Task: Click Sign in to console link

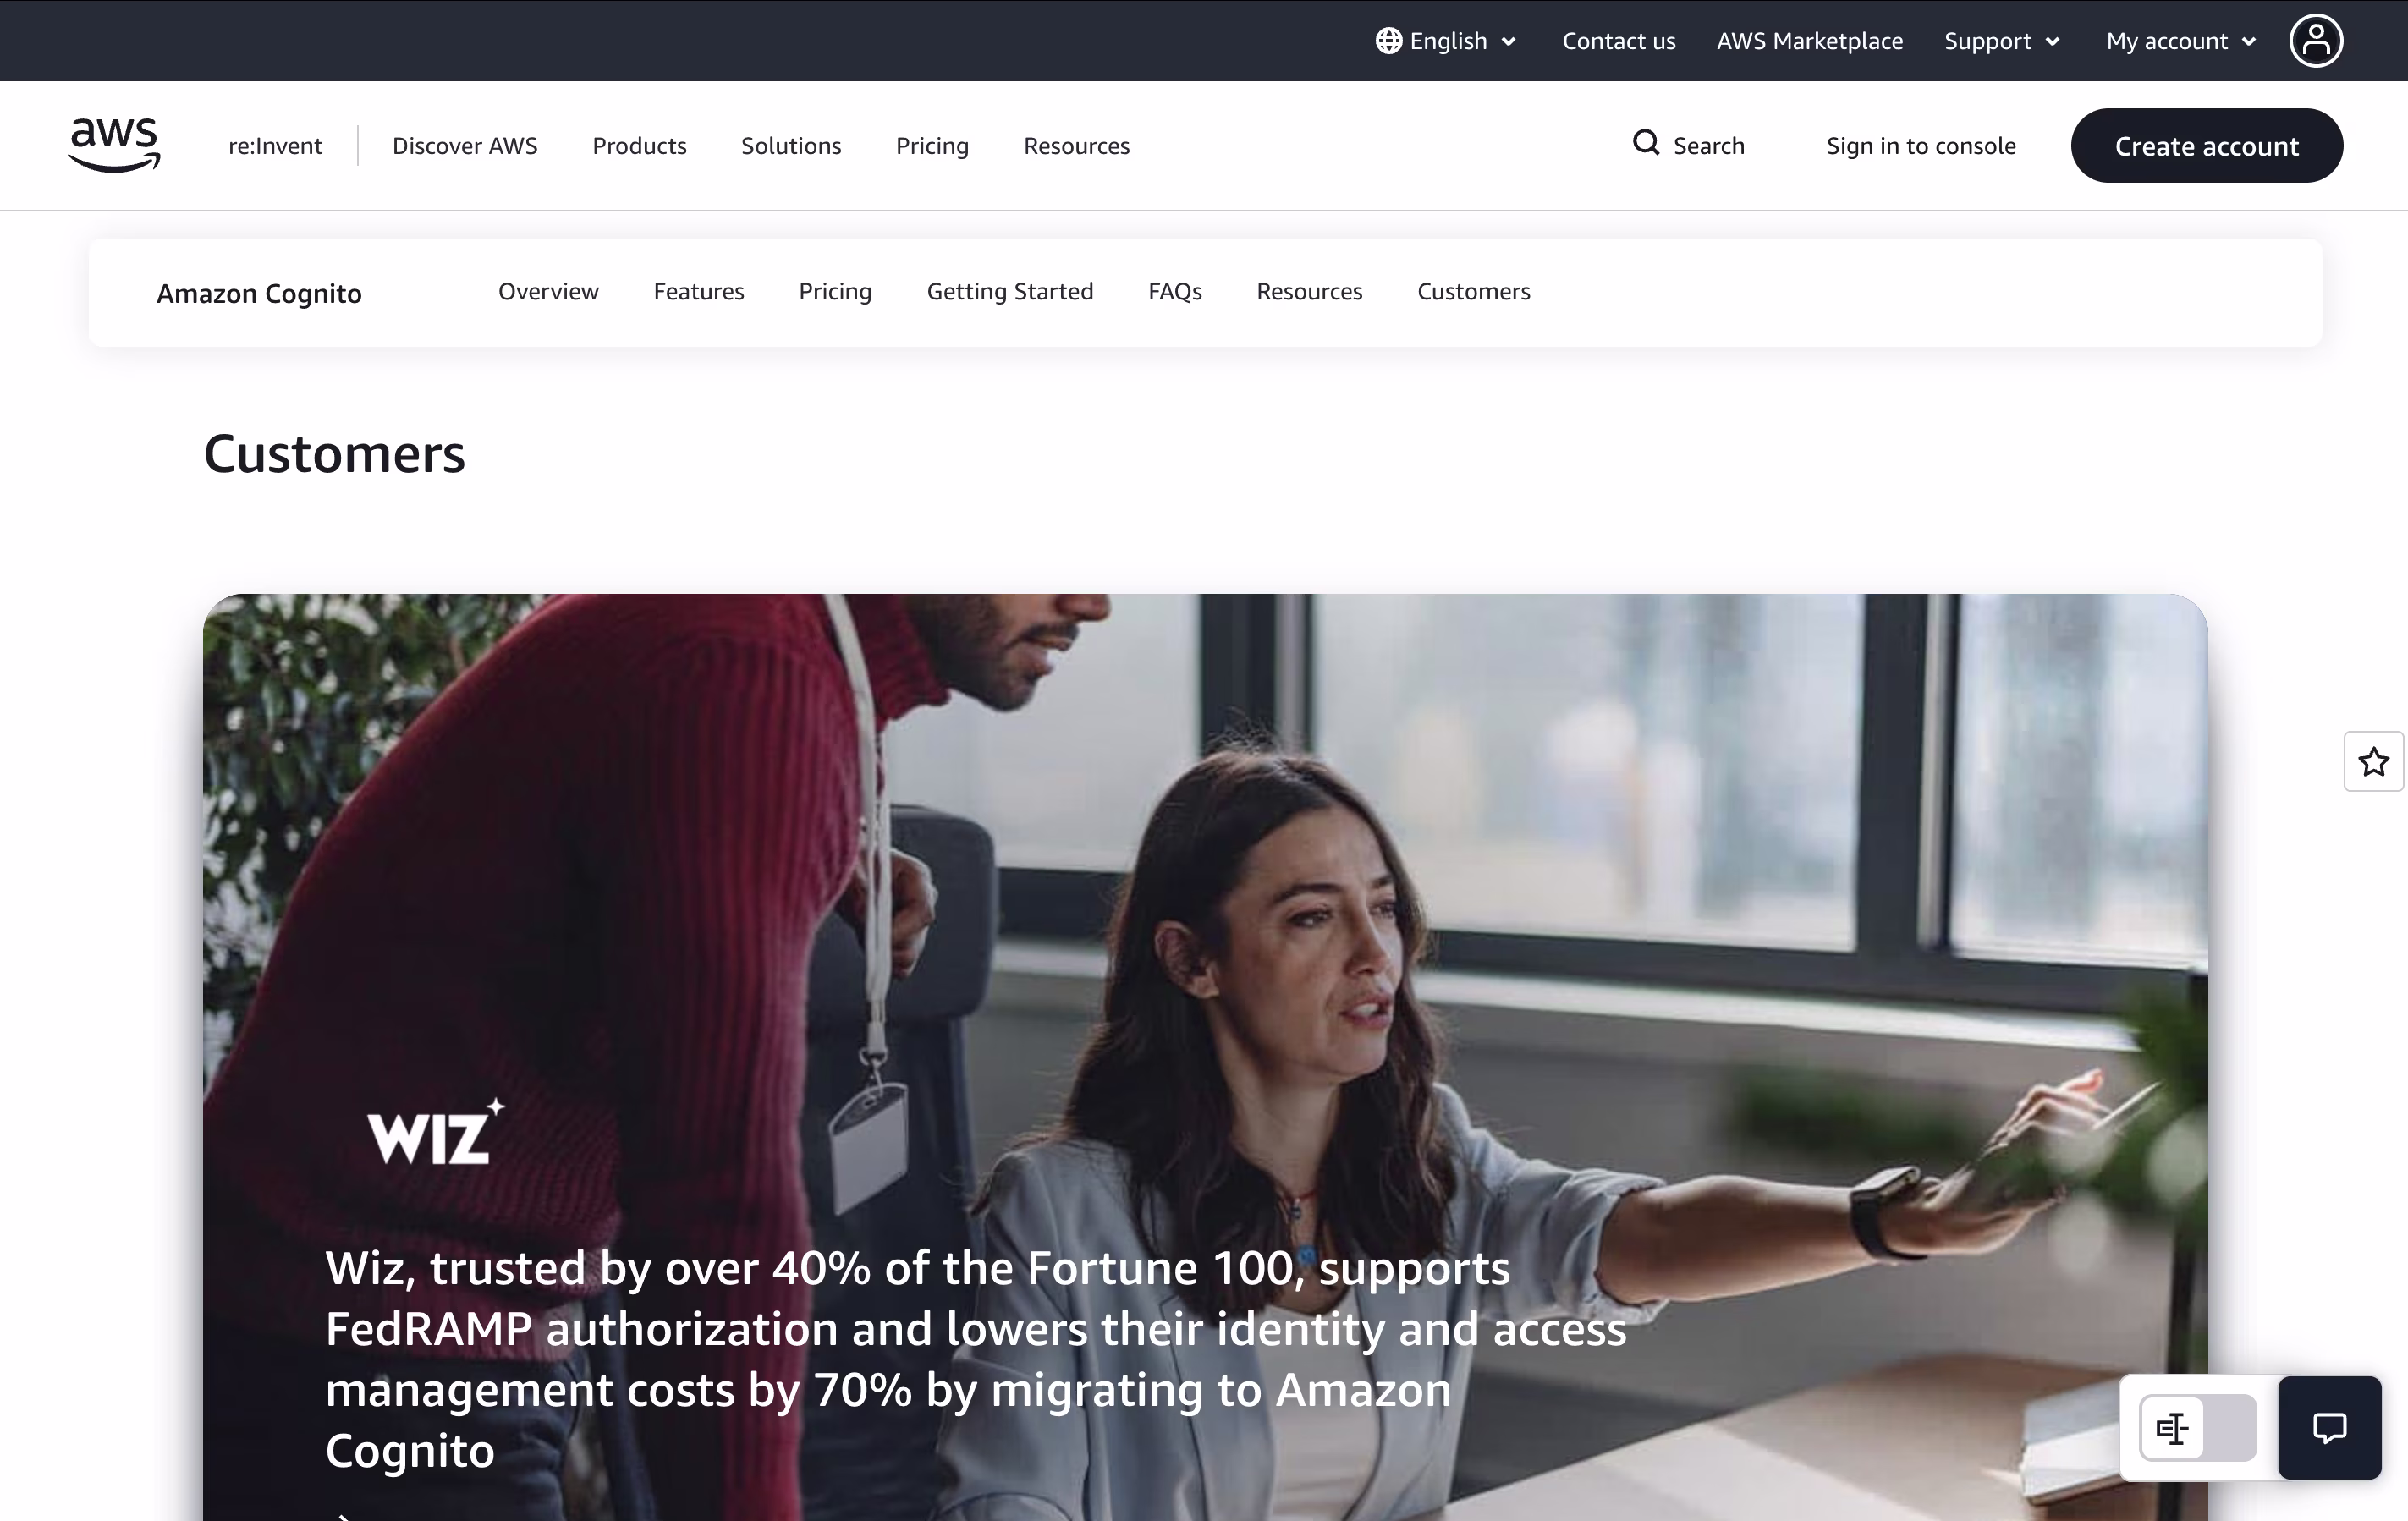Action: pos(1920,146)
